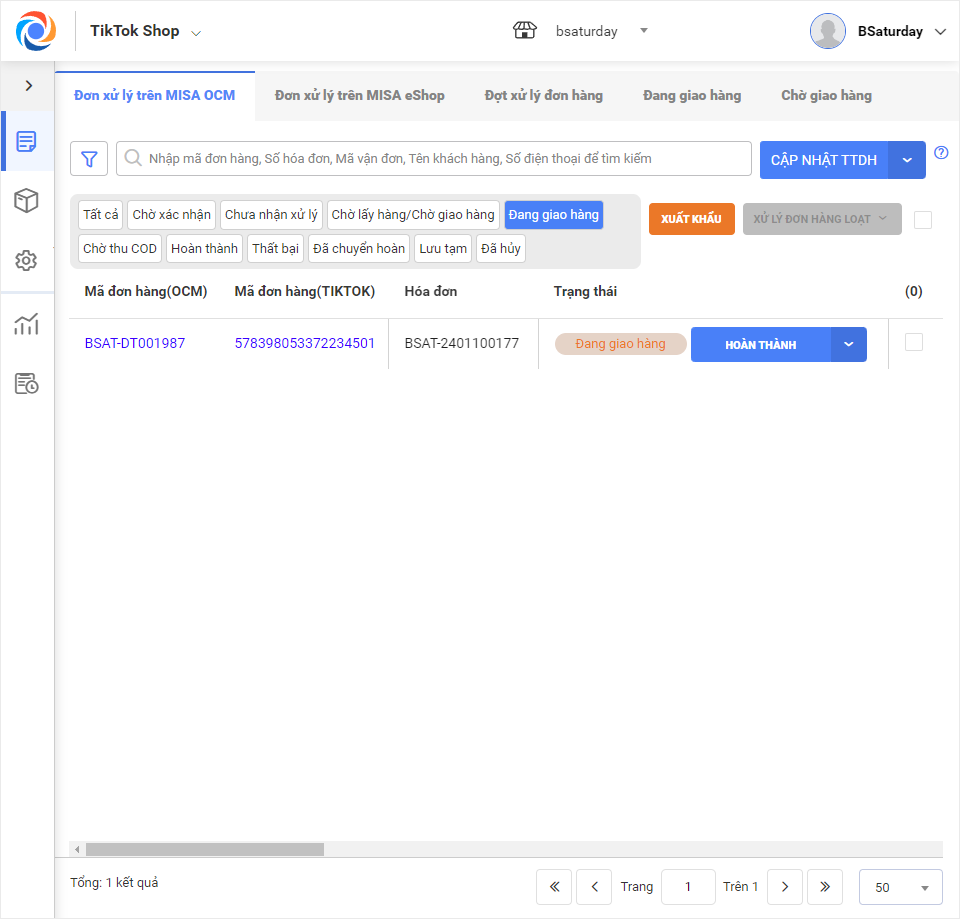Filter by Chờ thu COD status
This screenshot has height=919, width=960.
(120, 249)
